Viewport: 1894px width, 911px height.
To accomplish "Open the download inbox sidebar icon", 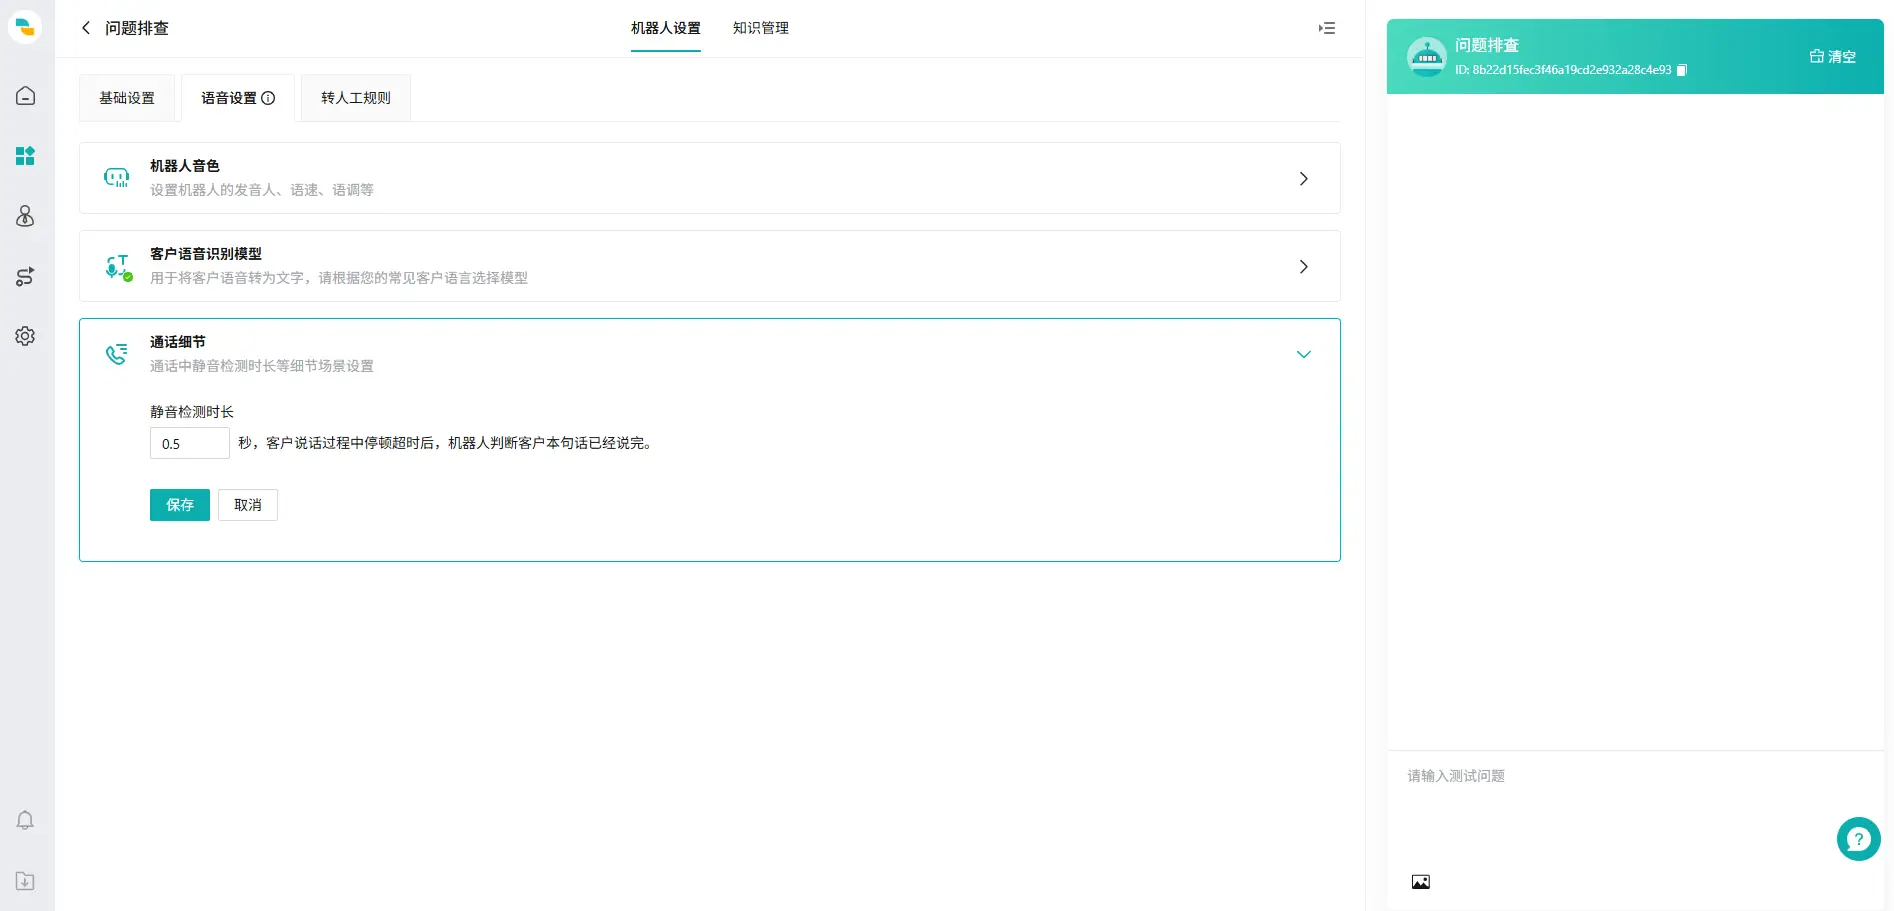I will point(26,881).
